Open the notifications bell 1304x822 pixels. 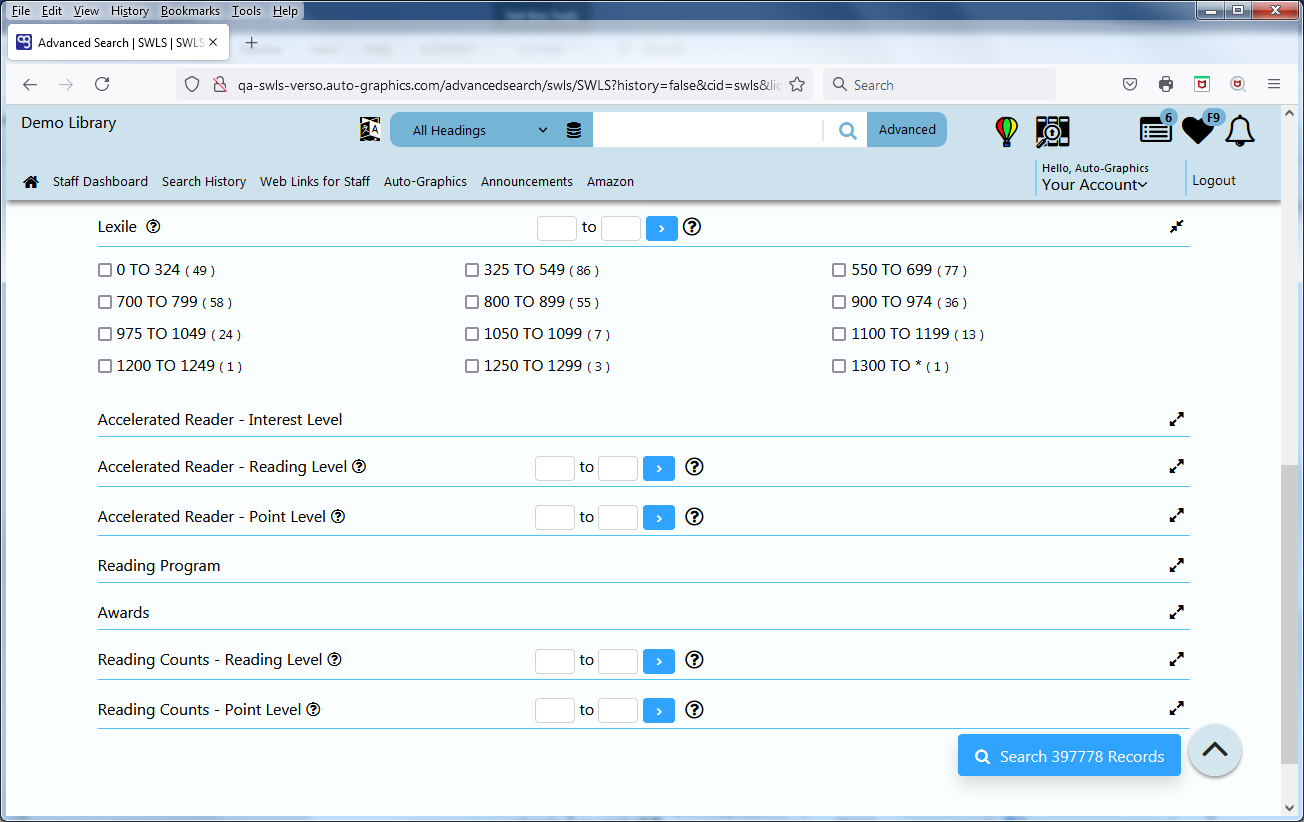(x=1240, y=130)
